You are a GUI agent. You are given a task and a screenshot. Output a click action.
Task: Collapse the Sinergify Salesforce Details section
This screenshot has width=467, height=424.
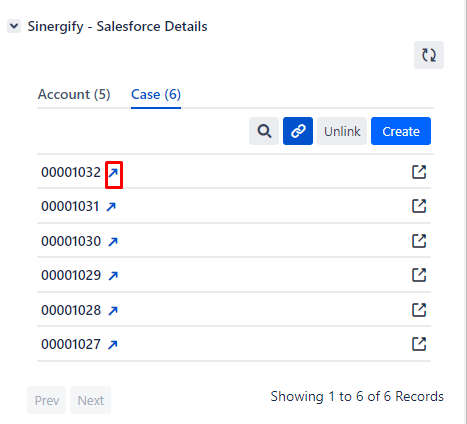[x=14, y=26]
